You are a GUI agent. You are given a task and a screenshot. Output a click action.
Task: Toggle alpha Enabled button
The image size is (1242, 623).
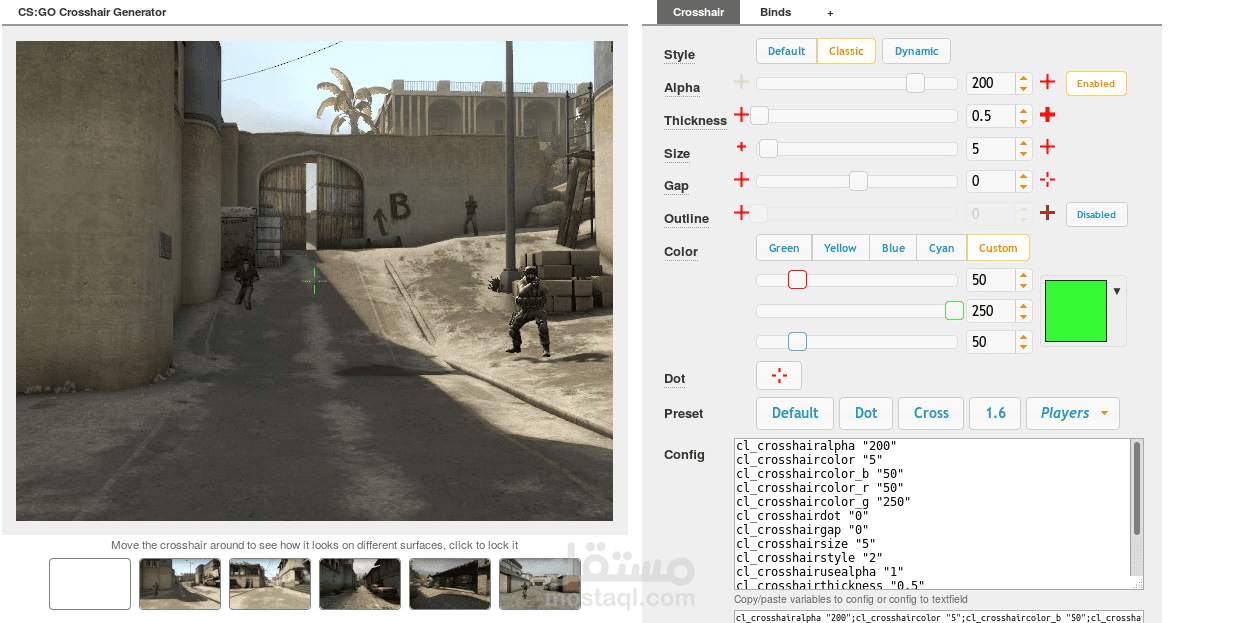(1096, 83)
